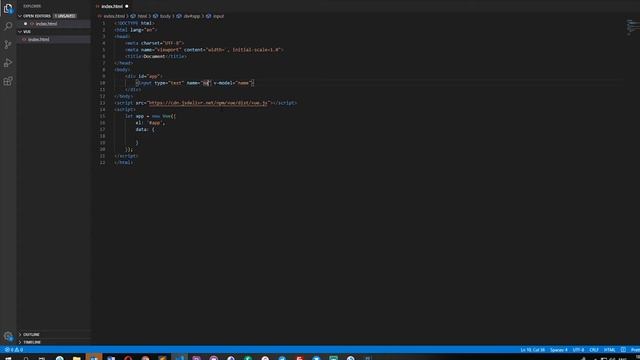This screenshot has width=640, height=360.
Task: Click the feedback icon in status bar
Action: pyautogui.click(x=623, y=350)
